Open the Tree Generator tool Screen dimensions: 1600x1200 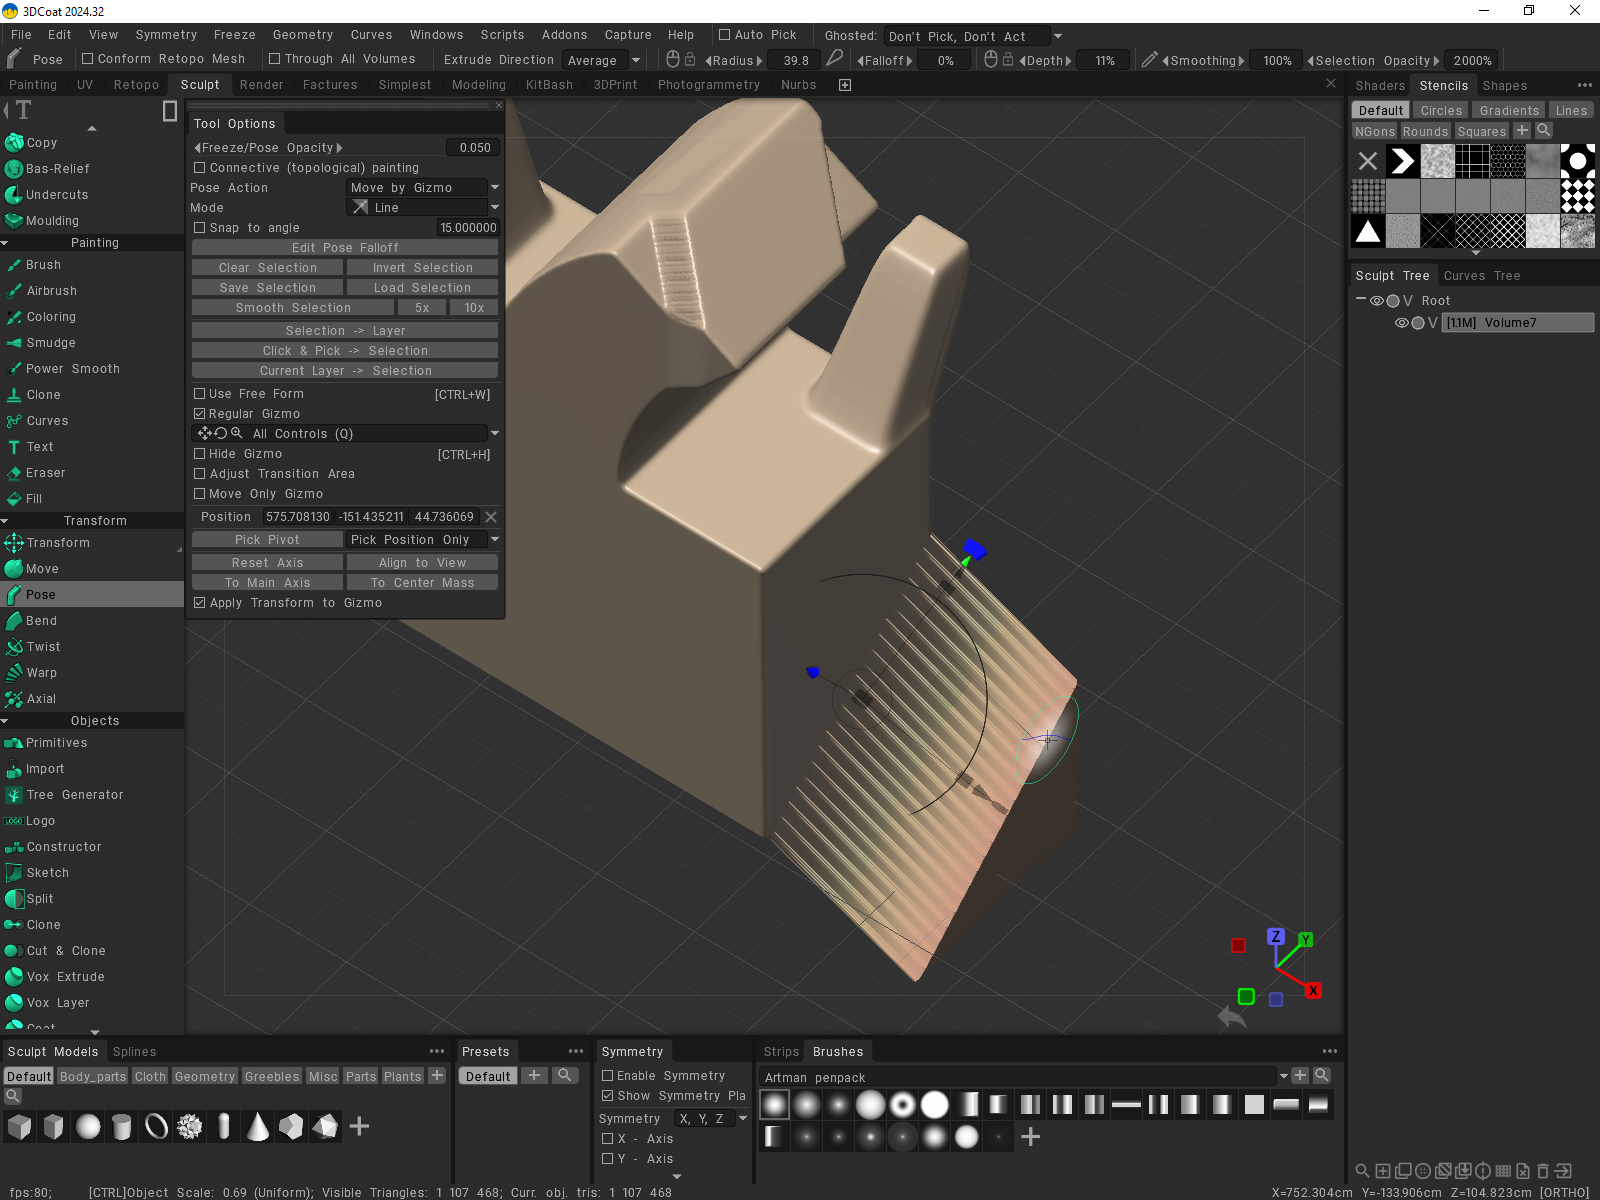[74, 795]
